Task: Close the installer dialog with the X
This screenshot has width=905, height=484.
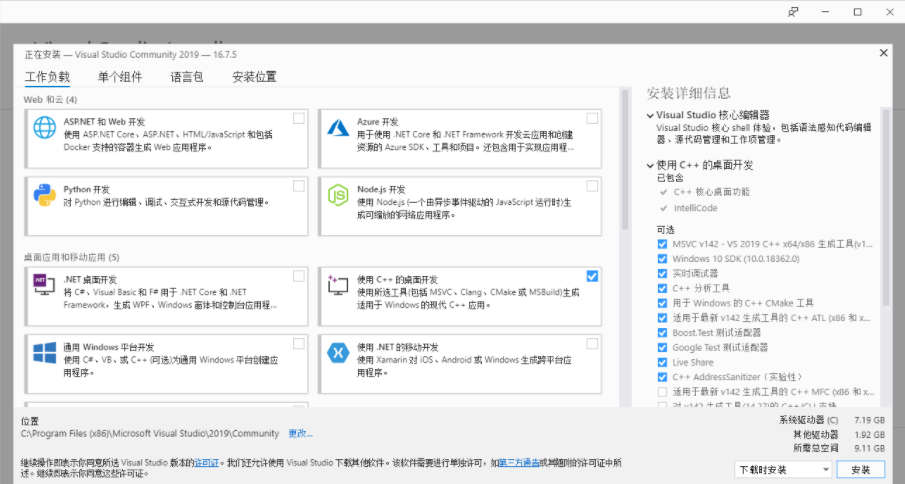Action: [883, 53]
